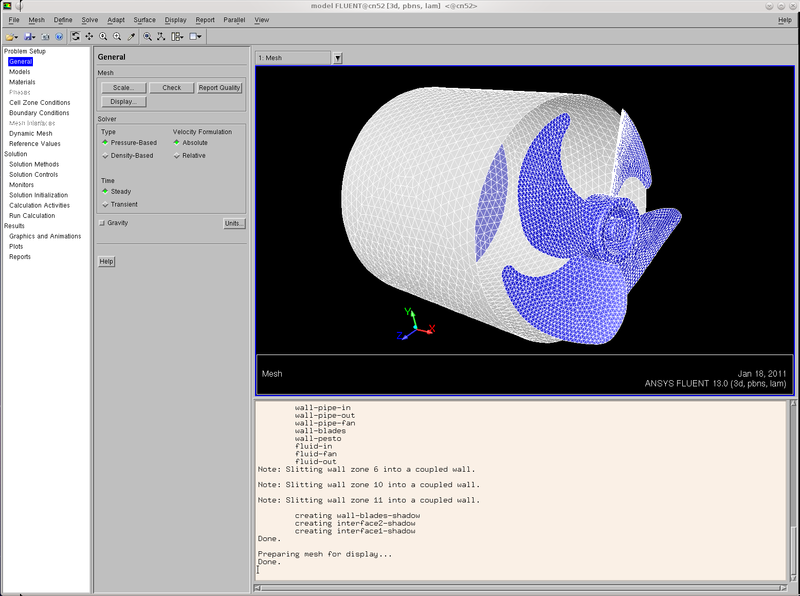This screenshot has height=596, width=800.
Task: Click the Units... button
Action: click(x=233, y=223)
